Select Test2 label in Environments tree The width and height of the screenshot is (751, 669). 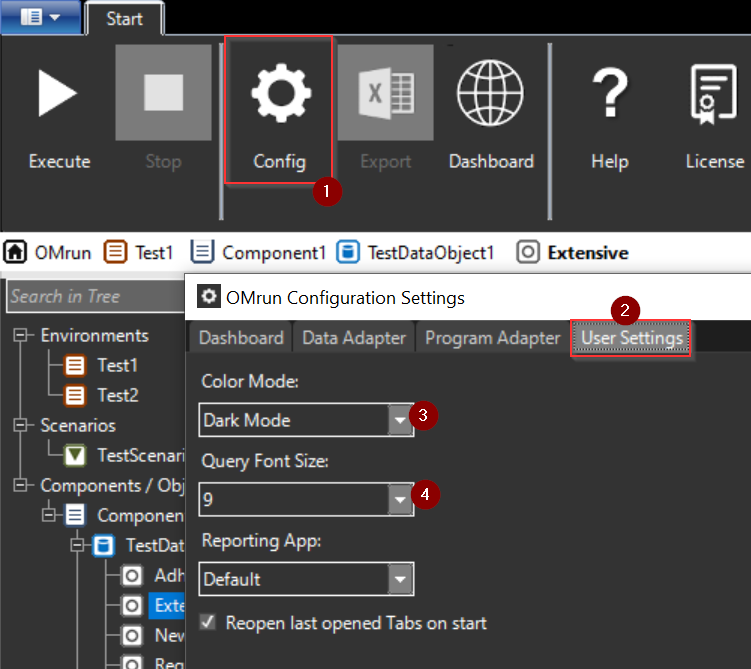[x=118, y=396]
